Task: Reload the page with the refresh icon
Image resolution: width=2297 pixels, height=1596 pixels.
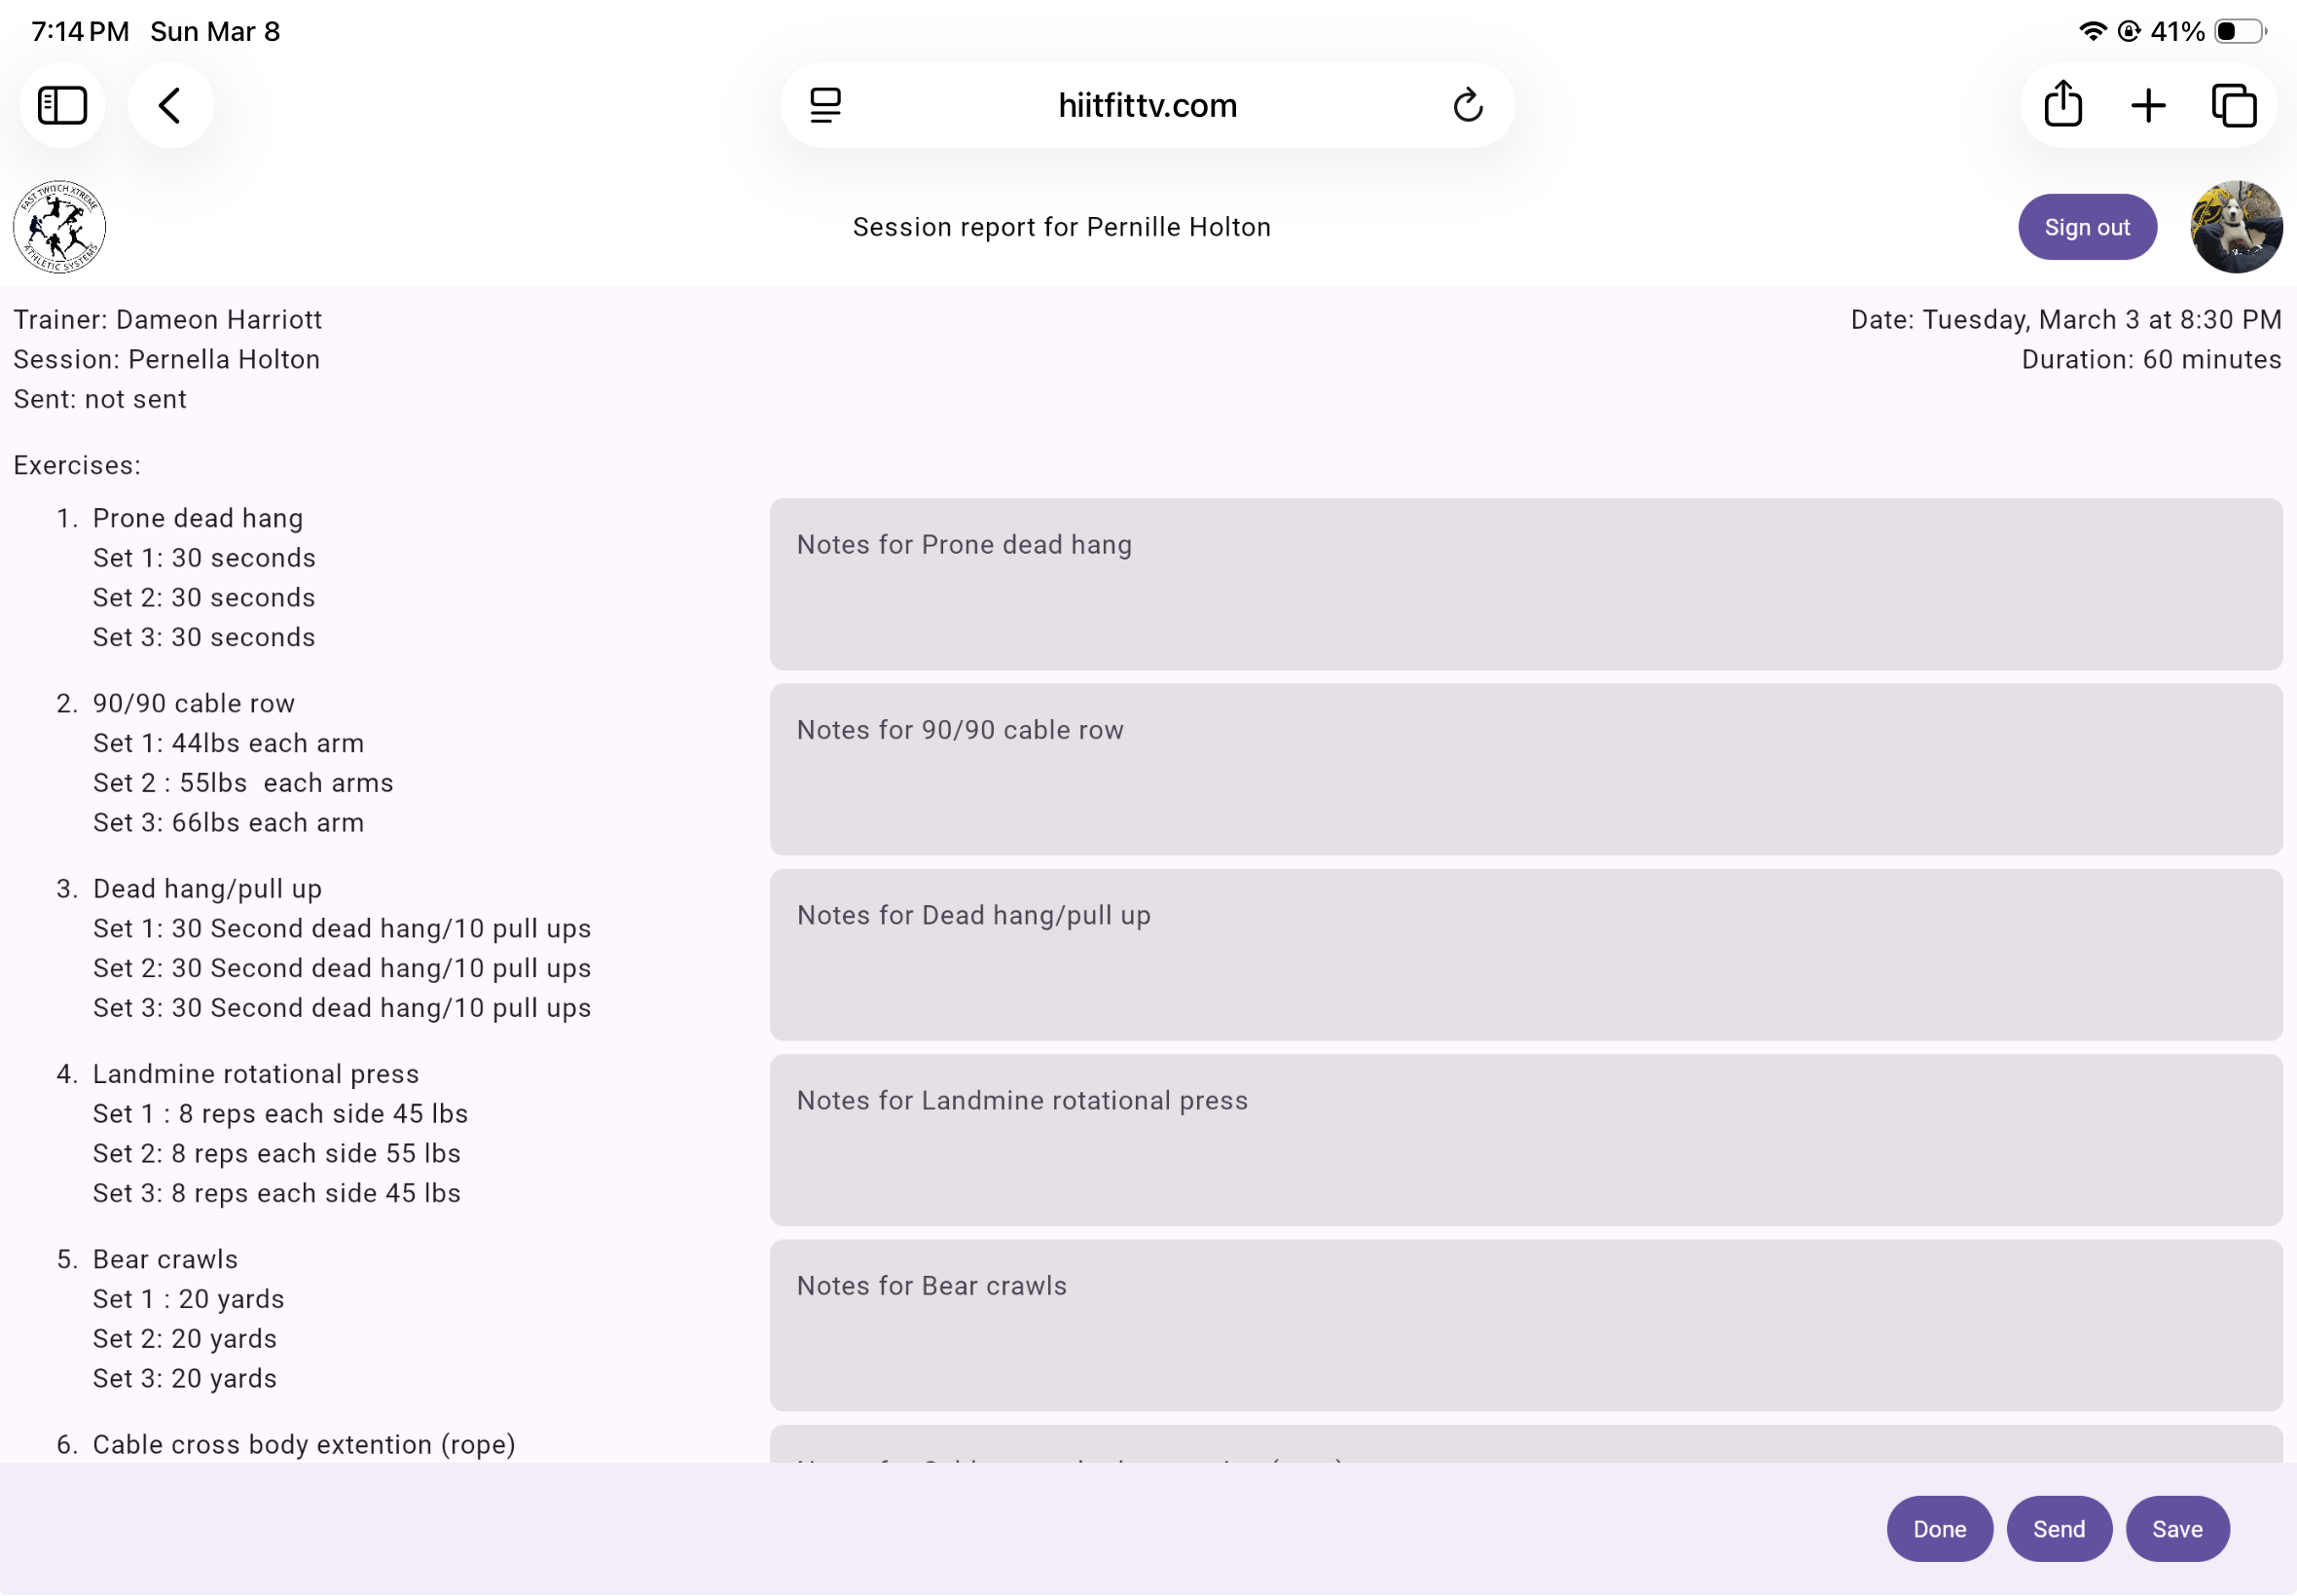Action: (x=1467, y=105)
